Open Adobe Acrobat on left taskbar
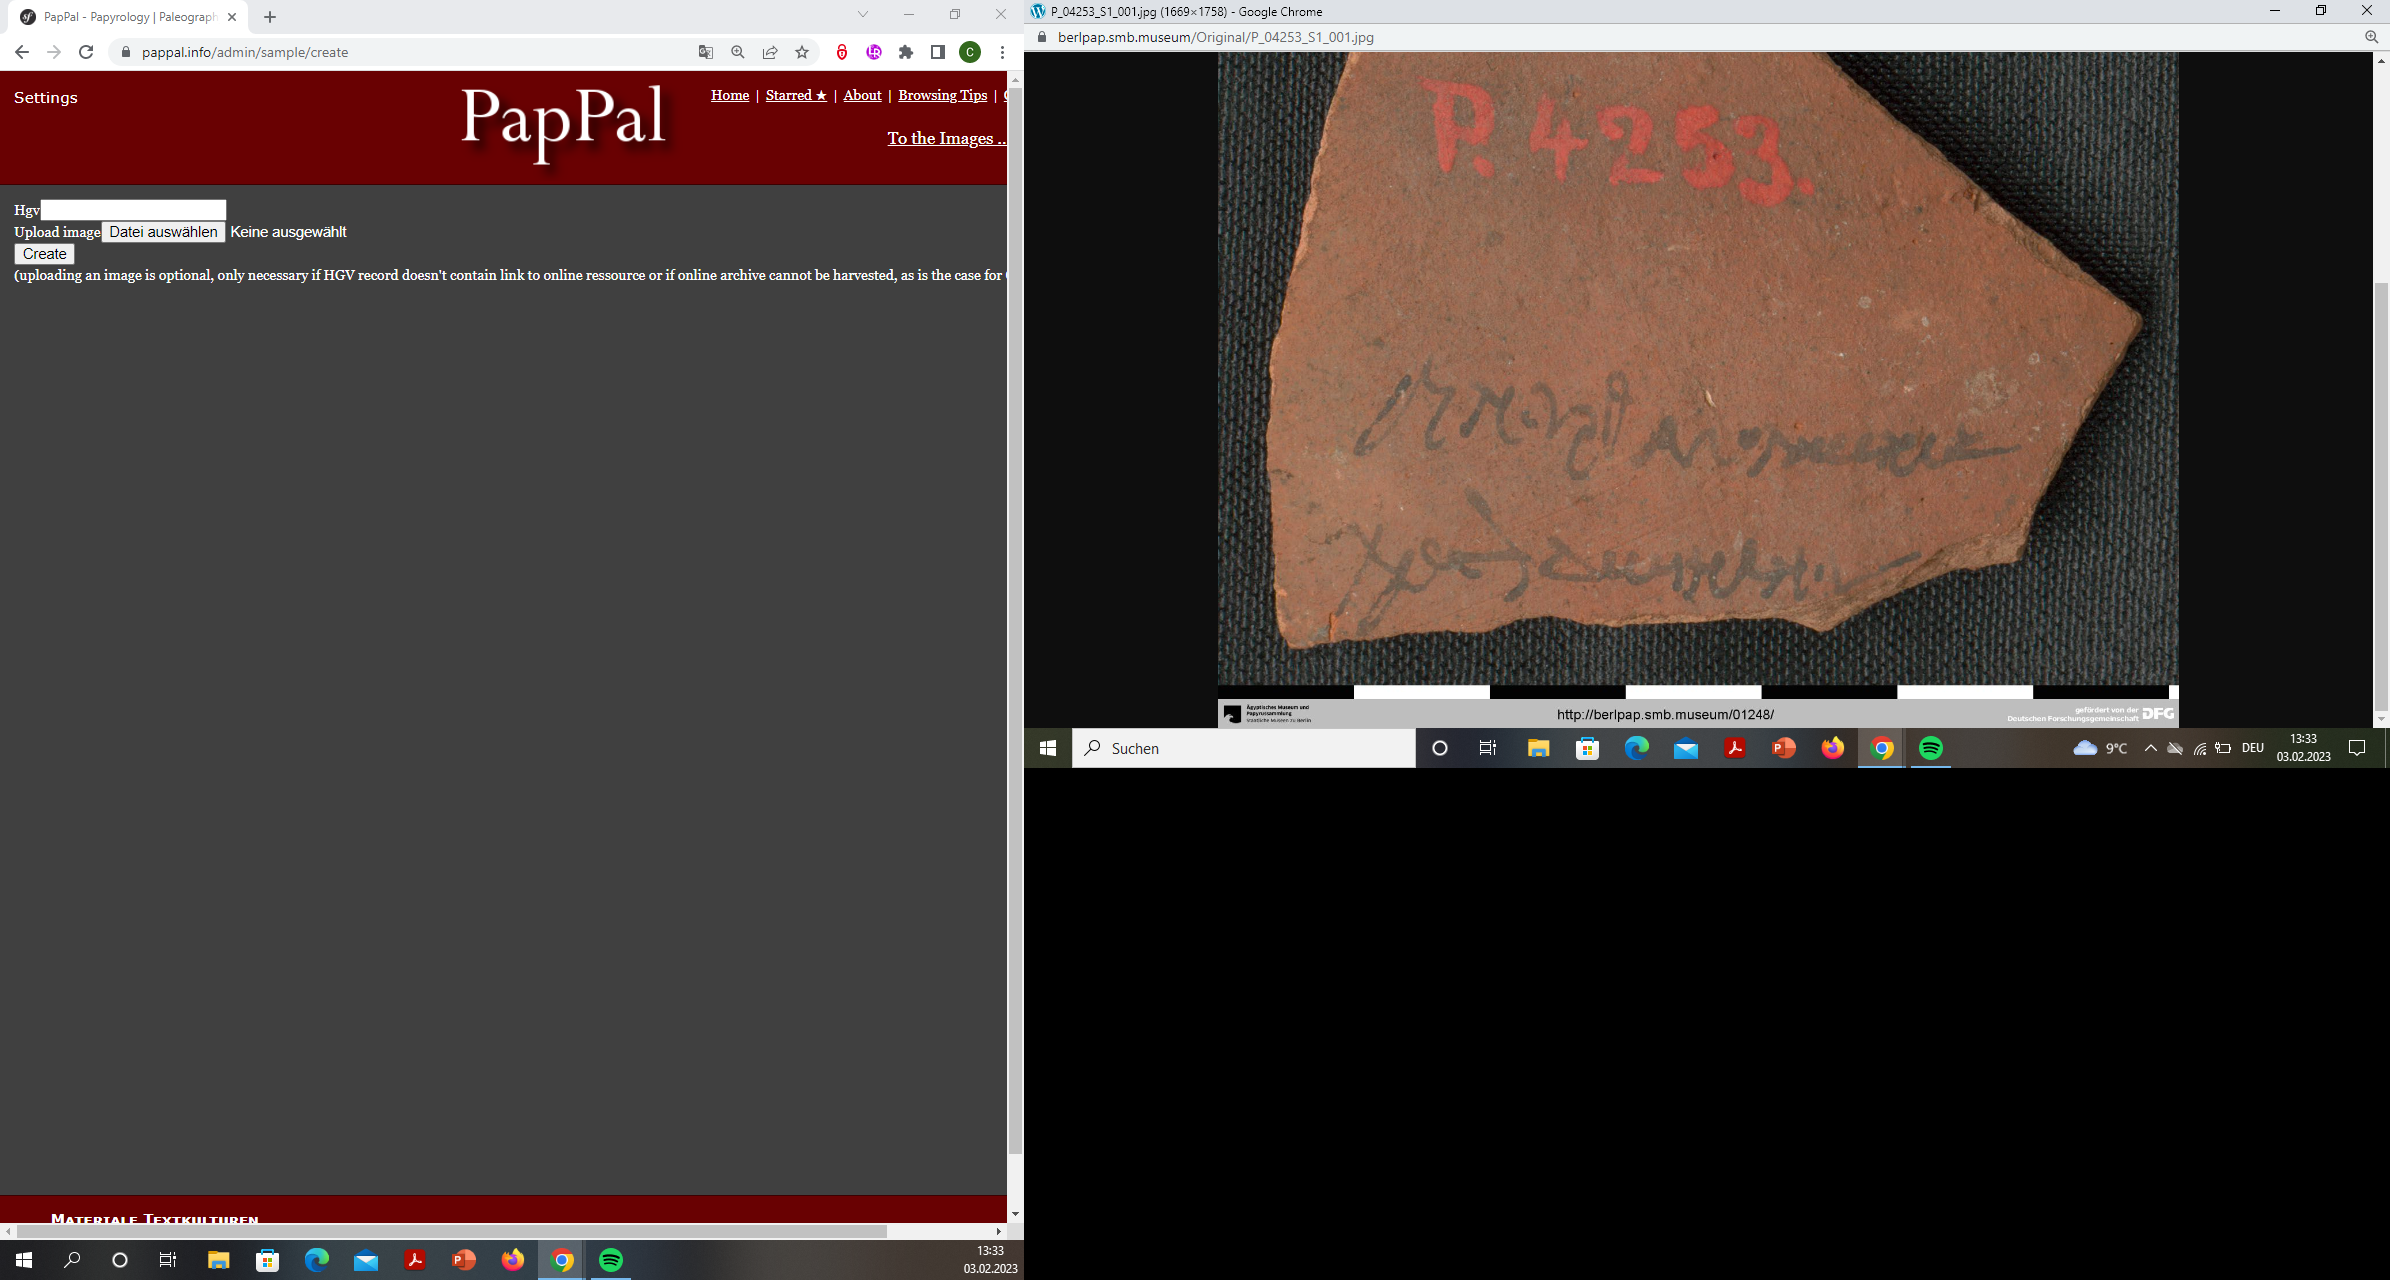Screen dimensions: 2390x1280 point(414,1260)
